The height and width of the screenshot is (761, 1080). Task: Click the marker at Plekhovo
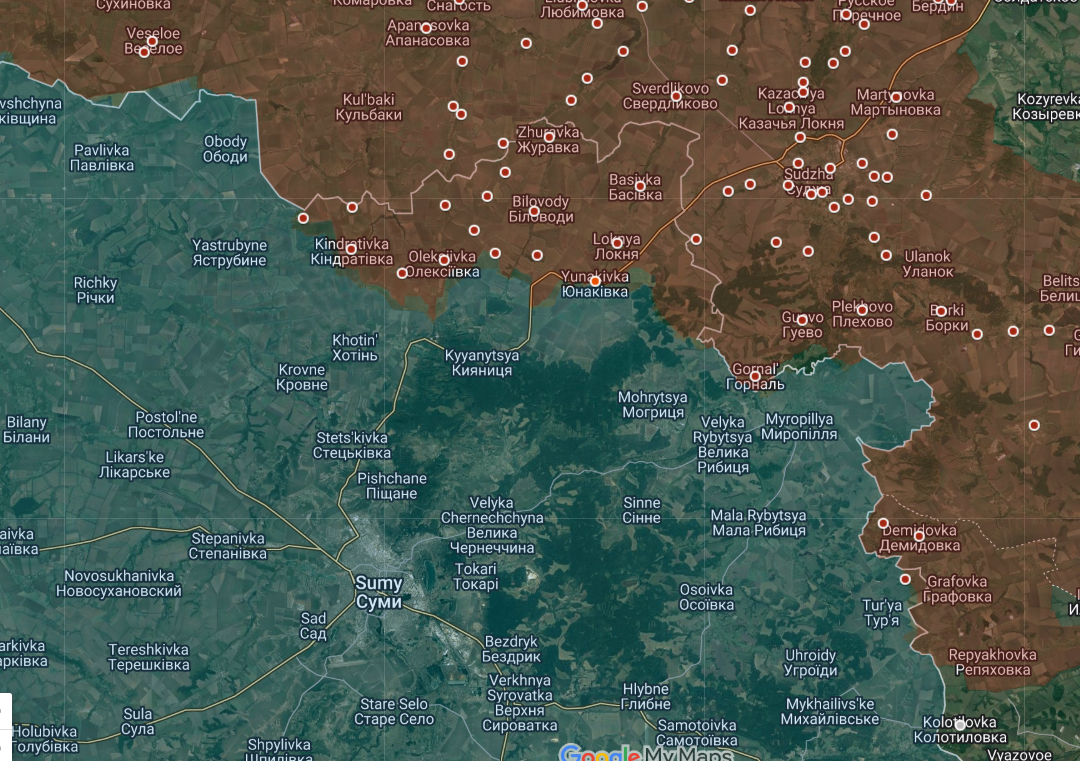point(862,311)
